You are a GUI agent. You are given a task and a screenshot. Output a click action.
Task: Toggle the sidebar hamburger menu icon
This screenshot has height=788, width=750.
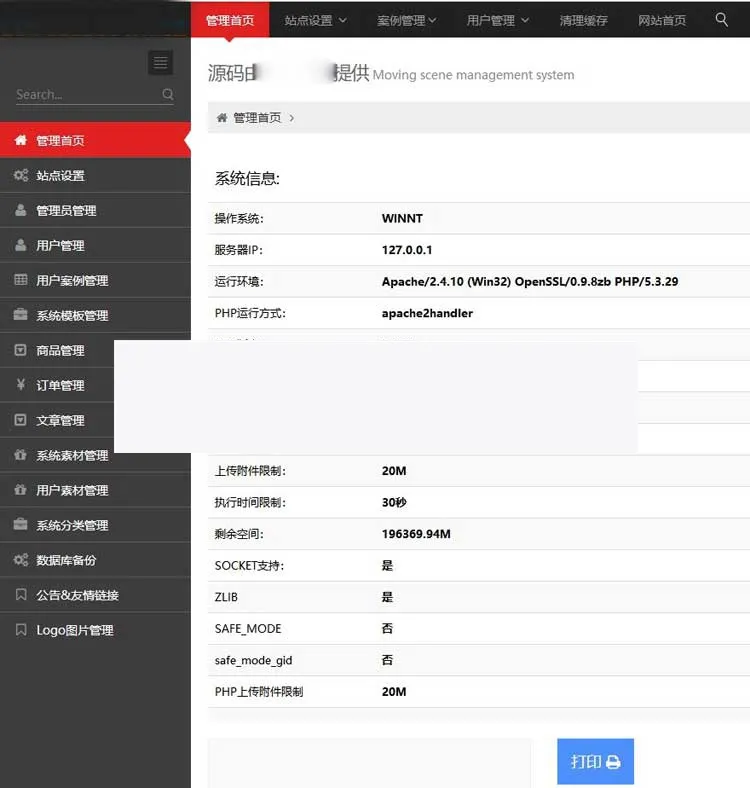[160, 63]
